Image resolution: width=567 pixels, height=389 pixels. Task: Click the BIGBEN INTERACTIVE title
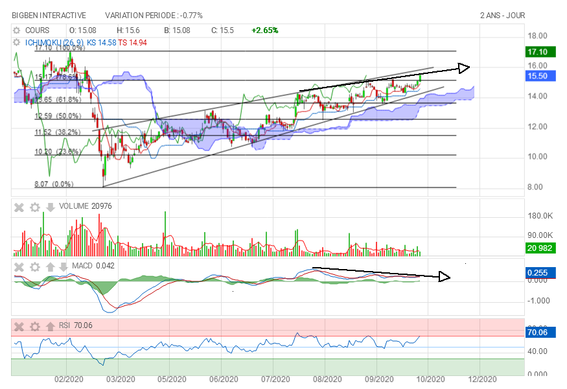[49, 16]
